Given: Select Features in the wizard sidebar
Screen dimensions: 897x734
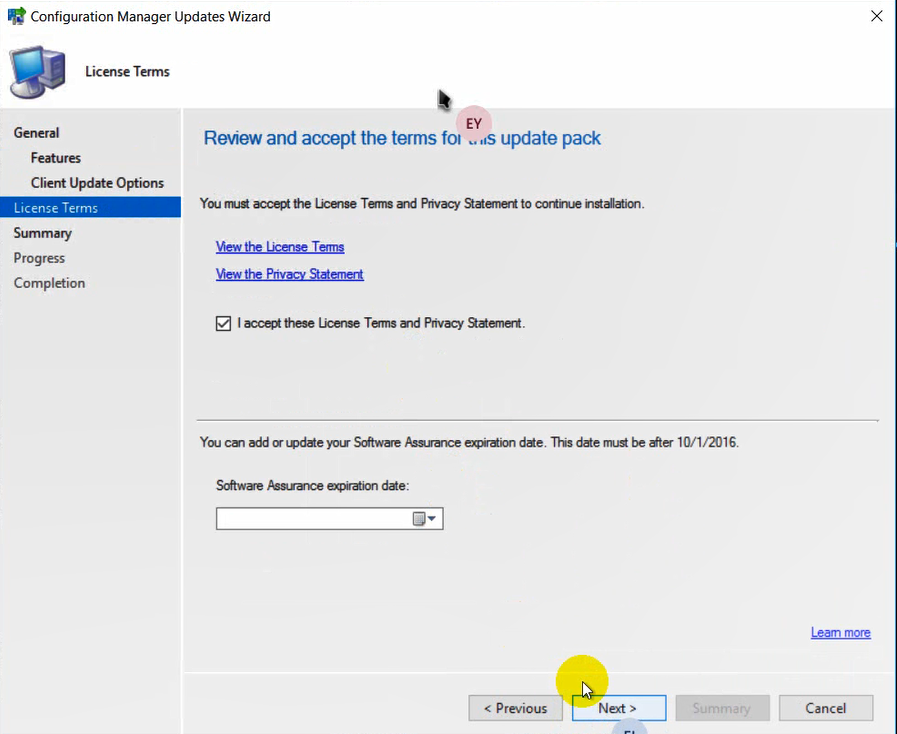Looking at the screenshot, I should (x=56, y=158).
